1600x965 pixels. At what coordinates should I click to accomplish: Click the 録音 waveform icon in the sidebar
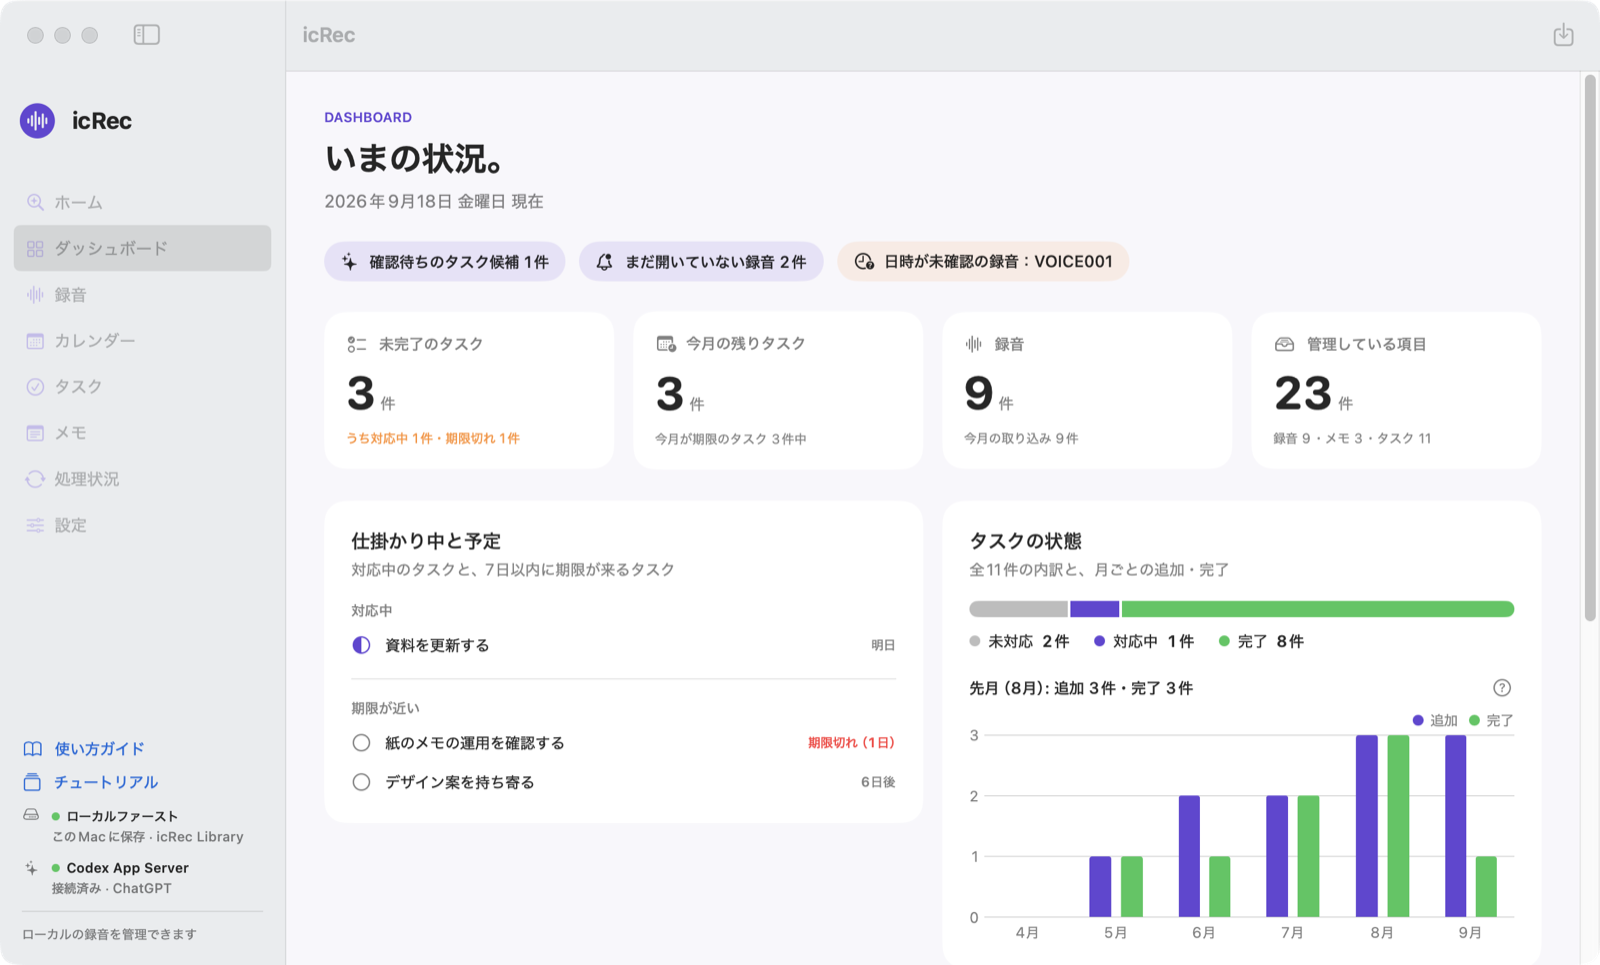click(x=35, y=295)
